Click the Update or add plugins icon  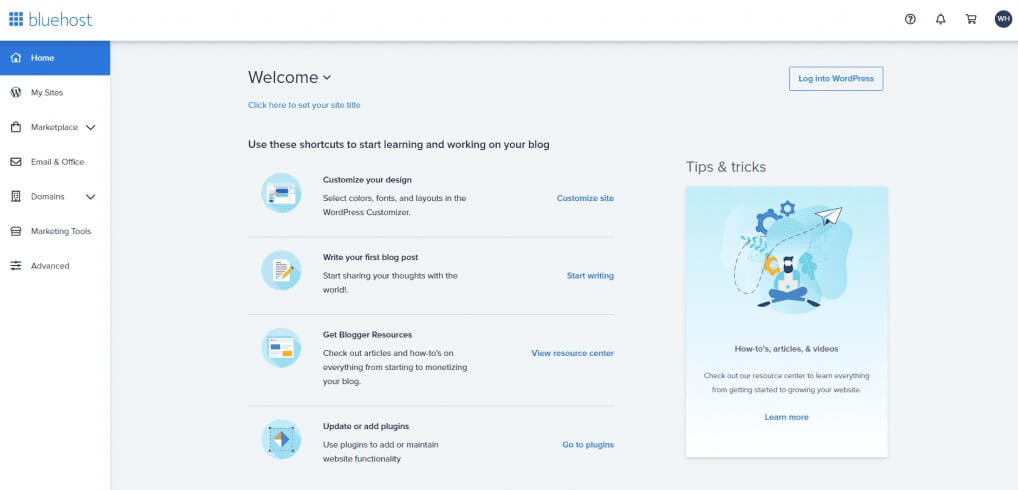point(281,439)
